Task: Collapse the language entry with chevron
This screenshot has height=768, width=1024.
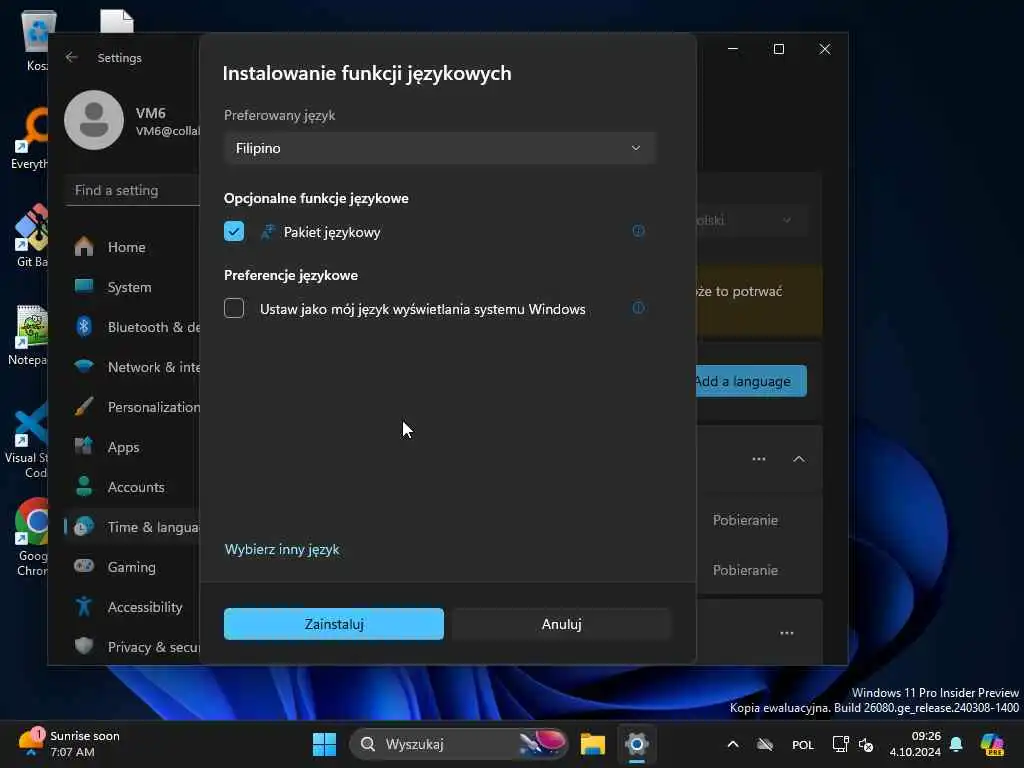Action: point(798,458)
